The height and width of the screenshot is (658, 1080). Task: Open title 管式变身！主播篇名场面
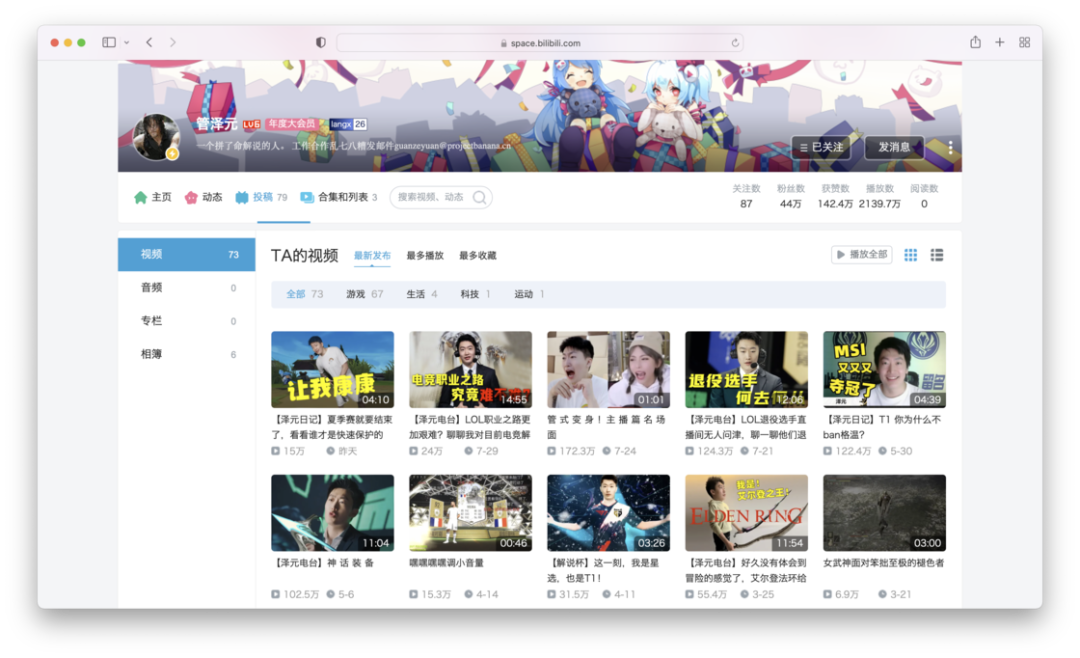click(x=606, y=427)
